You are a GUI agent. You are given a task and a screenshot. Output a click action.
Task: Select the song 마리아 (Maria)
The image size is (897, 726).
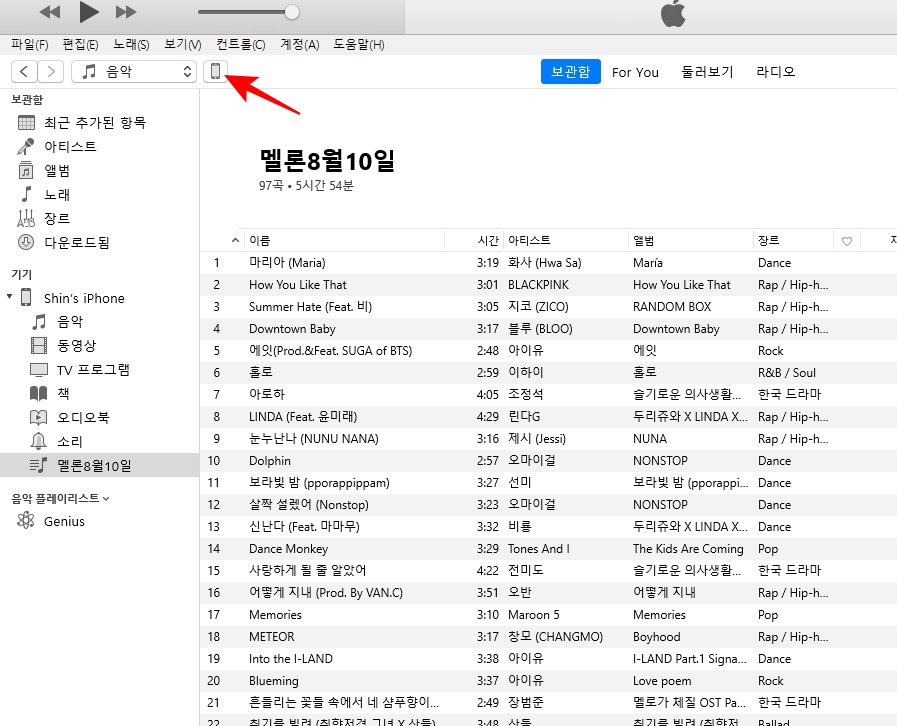[287, 263]
